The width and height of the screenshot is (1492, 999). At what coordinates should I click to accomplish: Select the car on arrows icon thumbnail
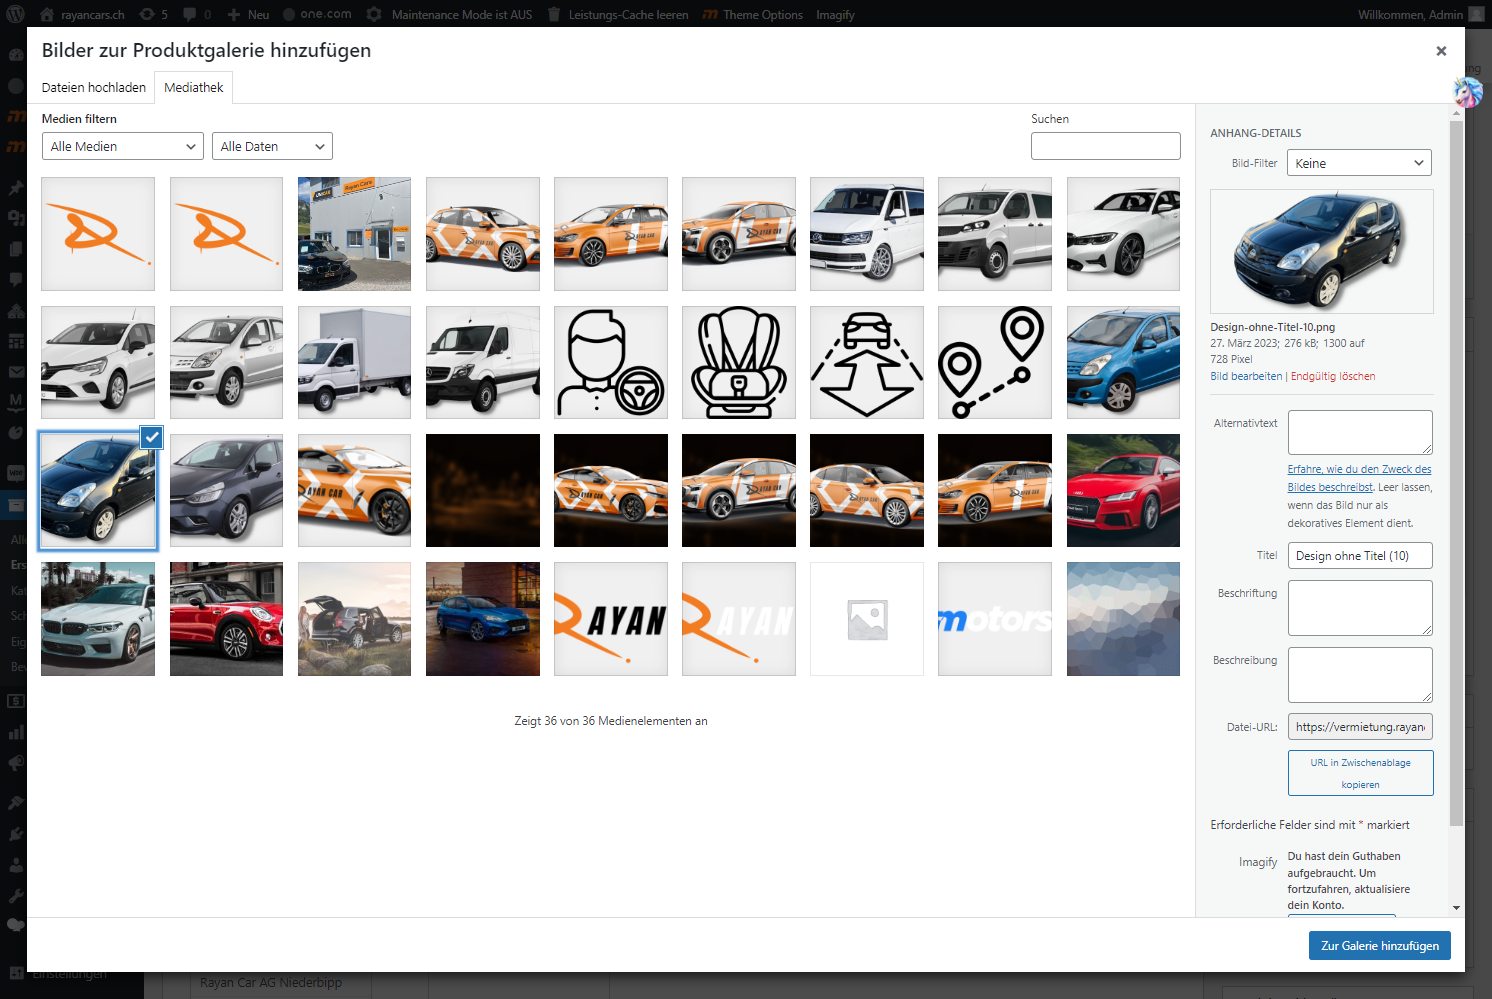click(867, 362)
